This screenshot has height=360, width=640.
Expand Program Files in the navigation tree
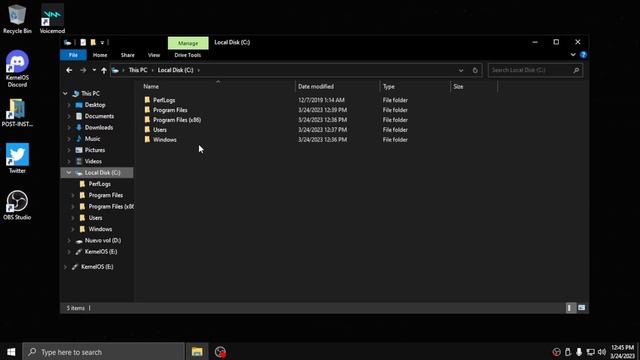coord(73,196)
